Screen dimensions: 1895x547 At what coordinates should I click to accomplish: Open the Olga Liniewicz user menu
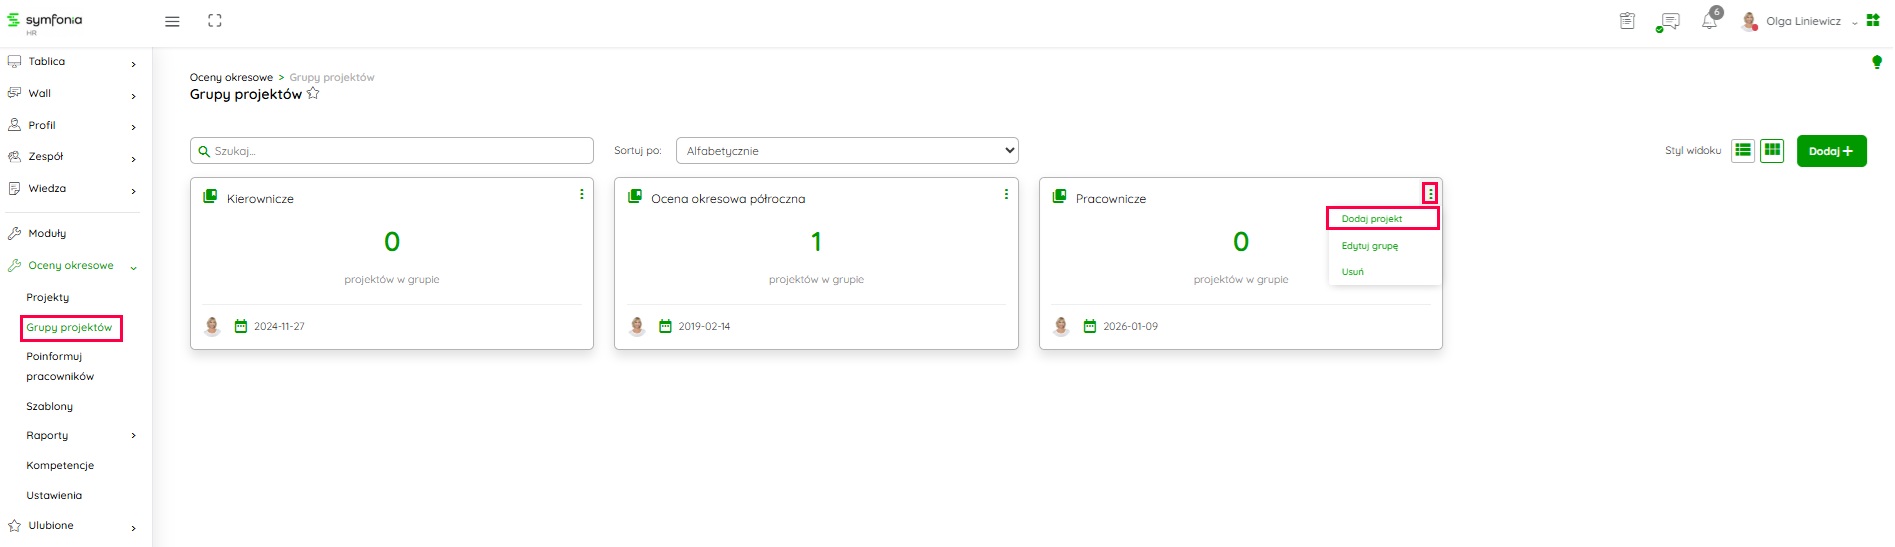tap(1802, 21)
